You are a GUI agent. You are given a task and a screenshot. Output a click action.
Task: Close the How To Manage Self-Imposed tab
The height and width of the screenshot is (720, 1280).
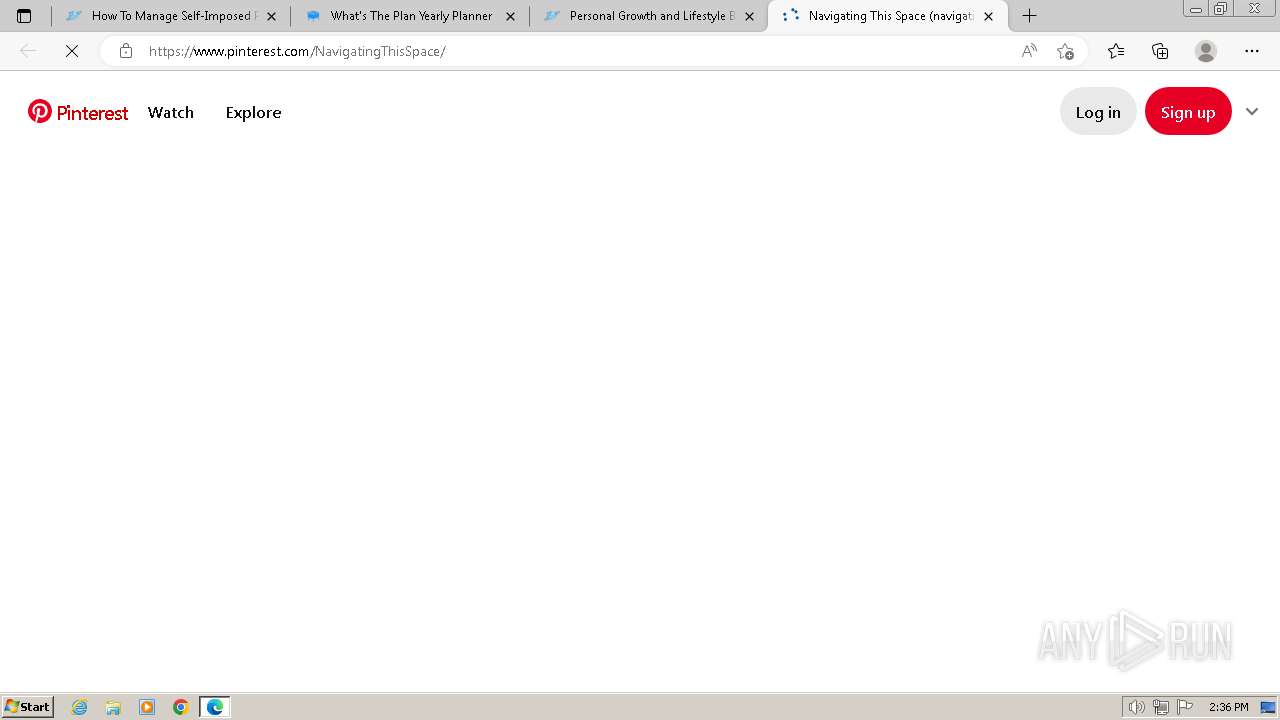coord(271,16)
